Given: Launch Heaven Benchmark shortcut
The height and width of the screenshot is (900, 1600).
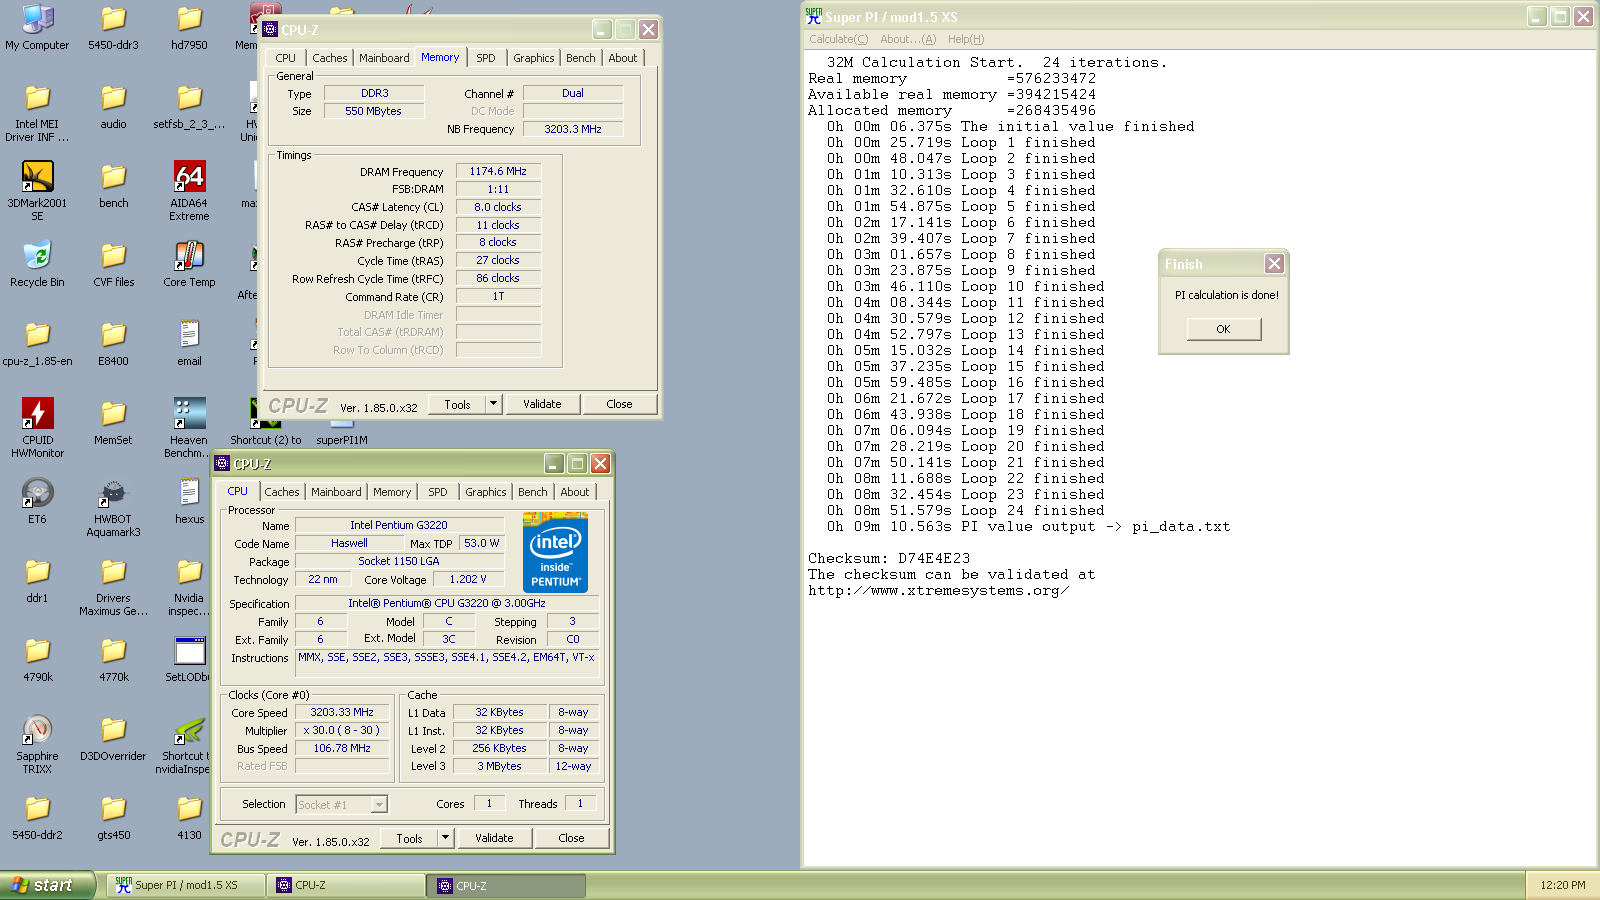Looking at the screenshot, I should [x=189, y=428].
